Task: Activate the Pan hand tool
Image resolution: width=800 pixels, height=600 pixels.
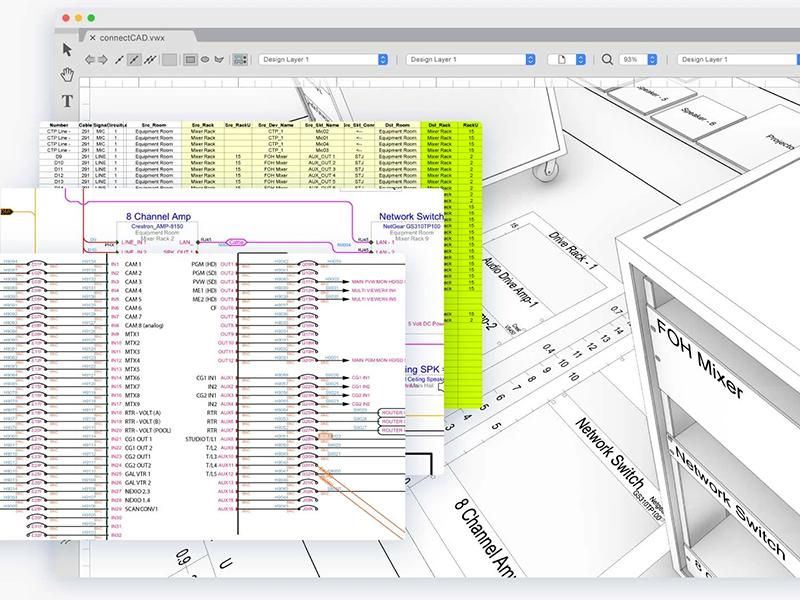Action: pos(68,74)
